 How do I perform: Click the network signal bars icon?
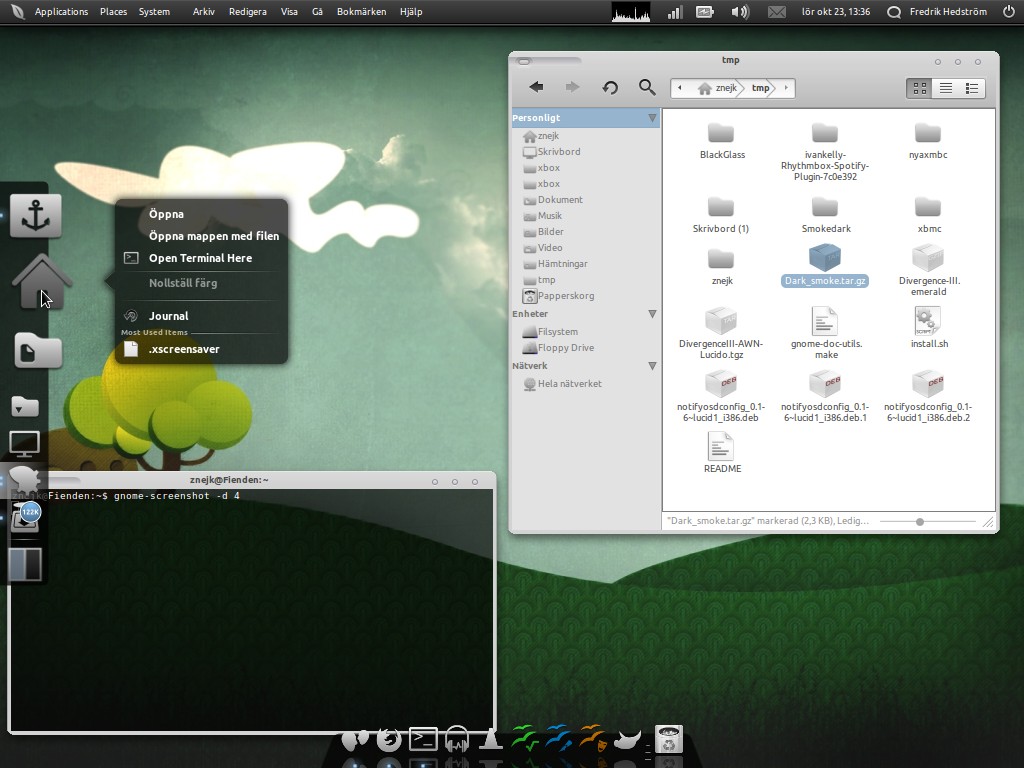click(x=674, y=12)
